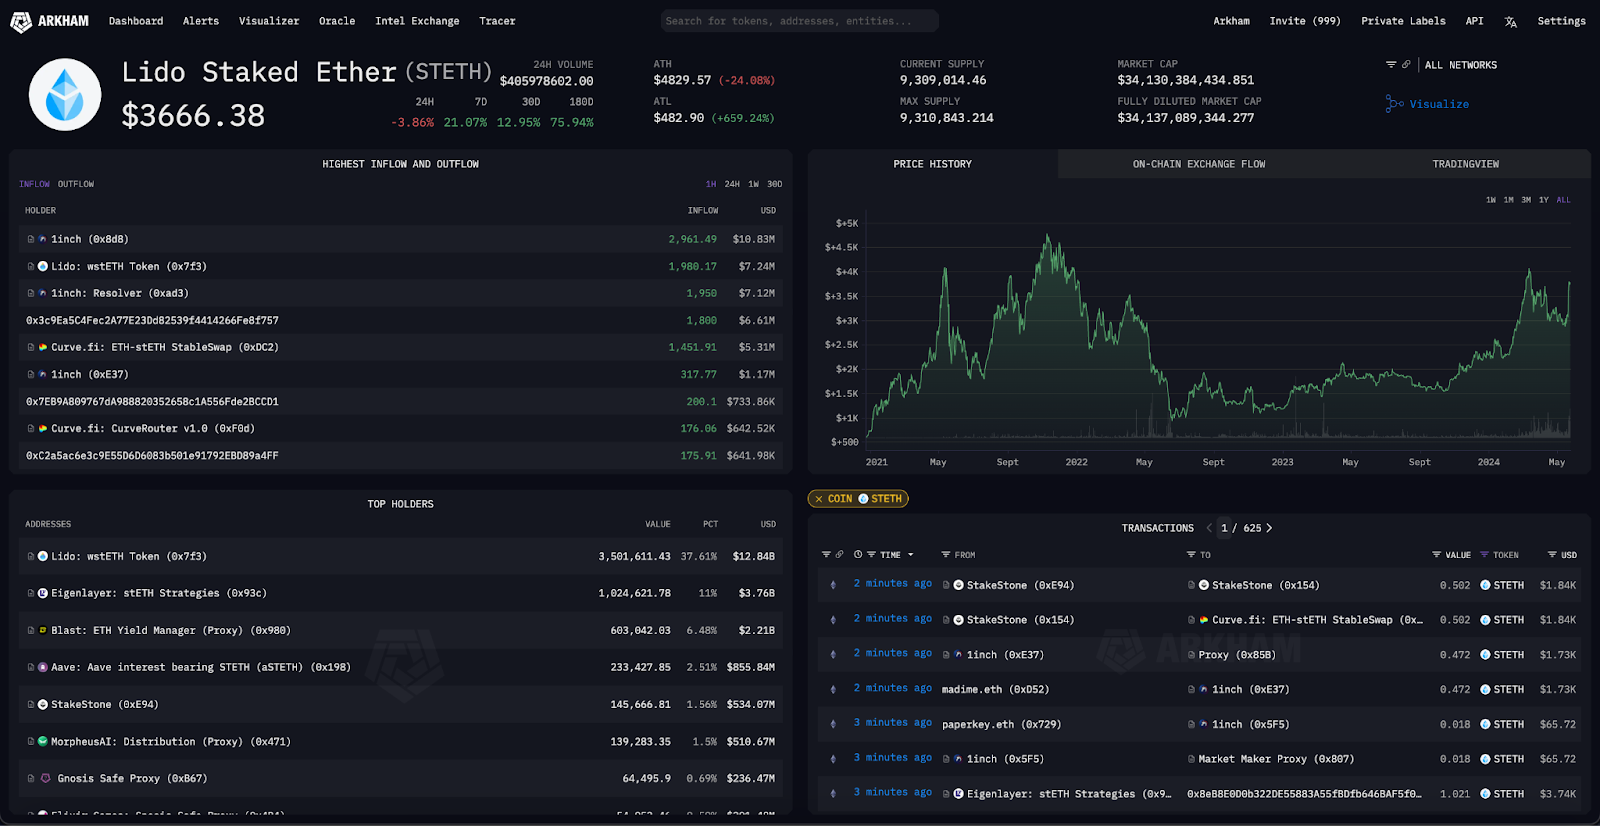Click the filter icon next to the VALUE column
Image resolution: width=1600 pixels, height=826 pixels.
(1437, 555)
